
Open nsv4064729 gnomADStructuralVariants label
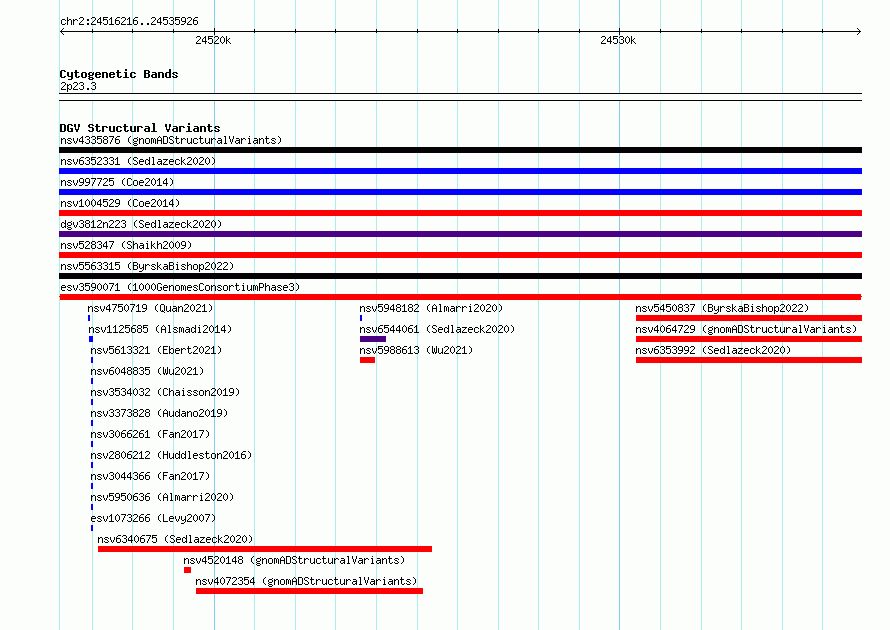pyautogui.click(x=746, y=329)
